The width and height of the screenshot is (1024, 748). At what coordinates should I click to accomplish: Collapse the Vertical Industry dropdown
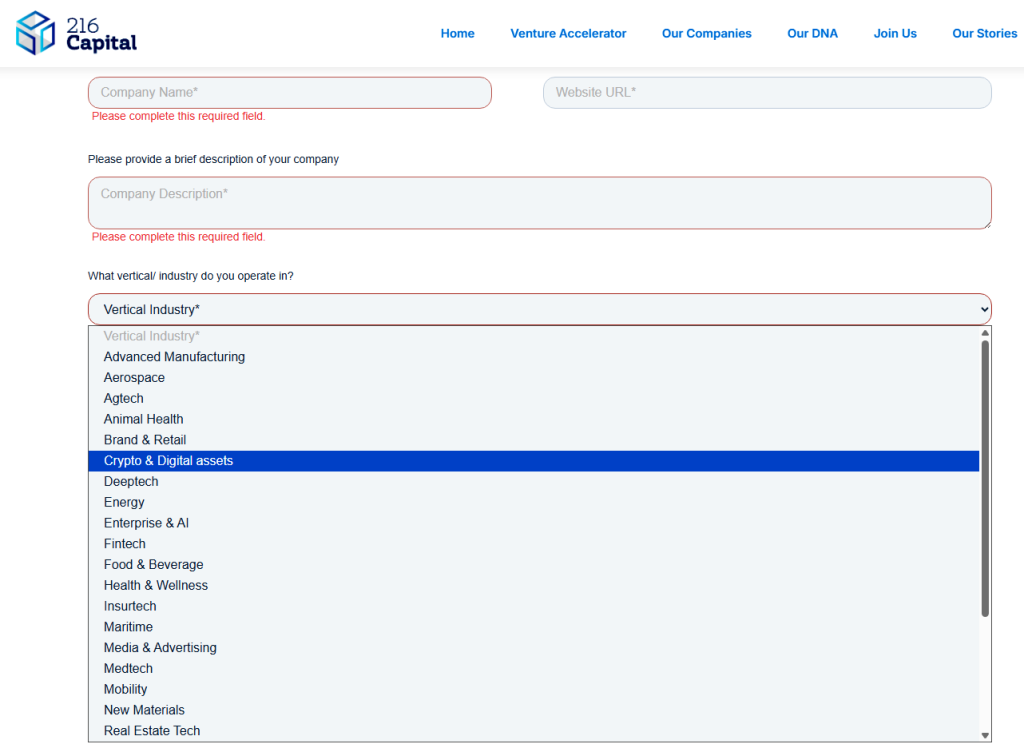coord(539,310)
